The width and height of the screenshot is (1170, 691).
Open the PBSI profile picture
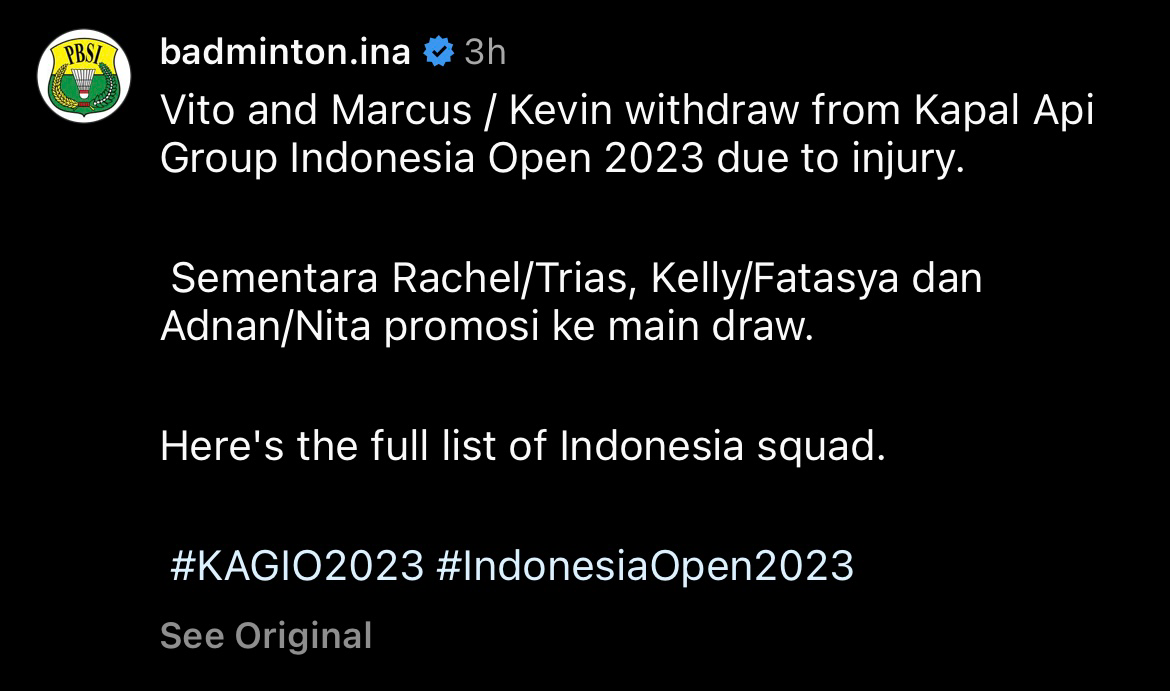[84, 76]
